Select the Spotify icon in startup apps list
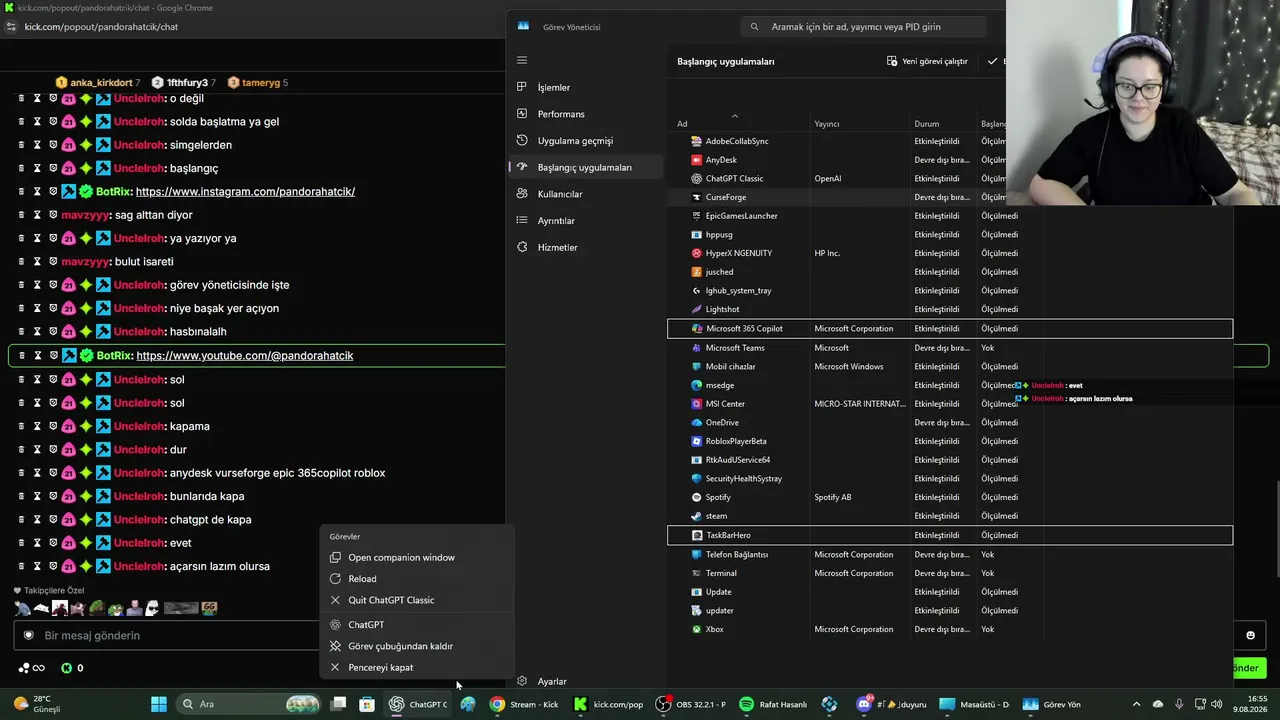The height and width of the screenshot is (720, 1280). tap(697, 497)
